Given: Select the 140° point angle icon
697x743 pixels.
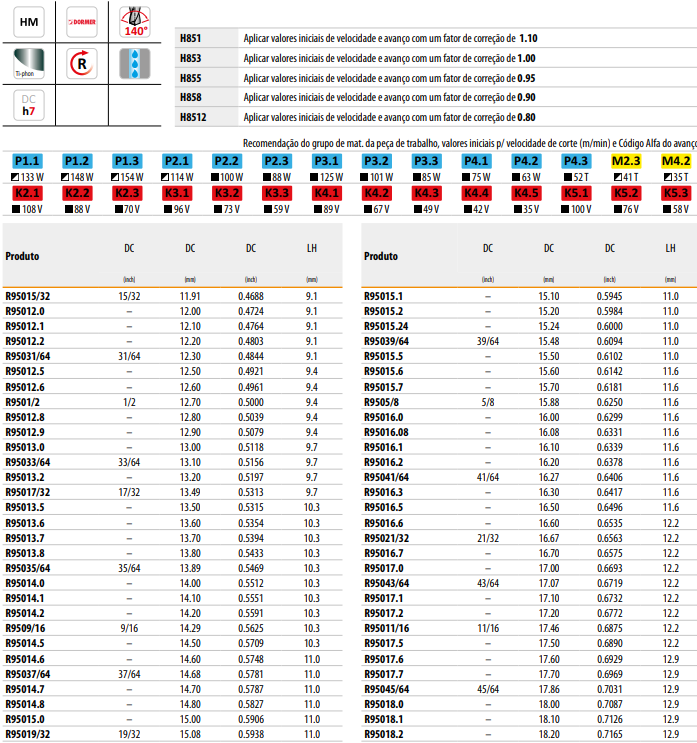Looking at the screenshot, I should (x=132, y=20).
